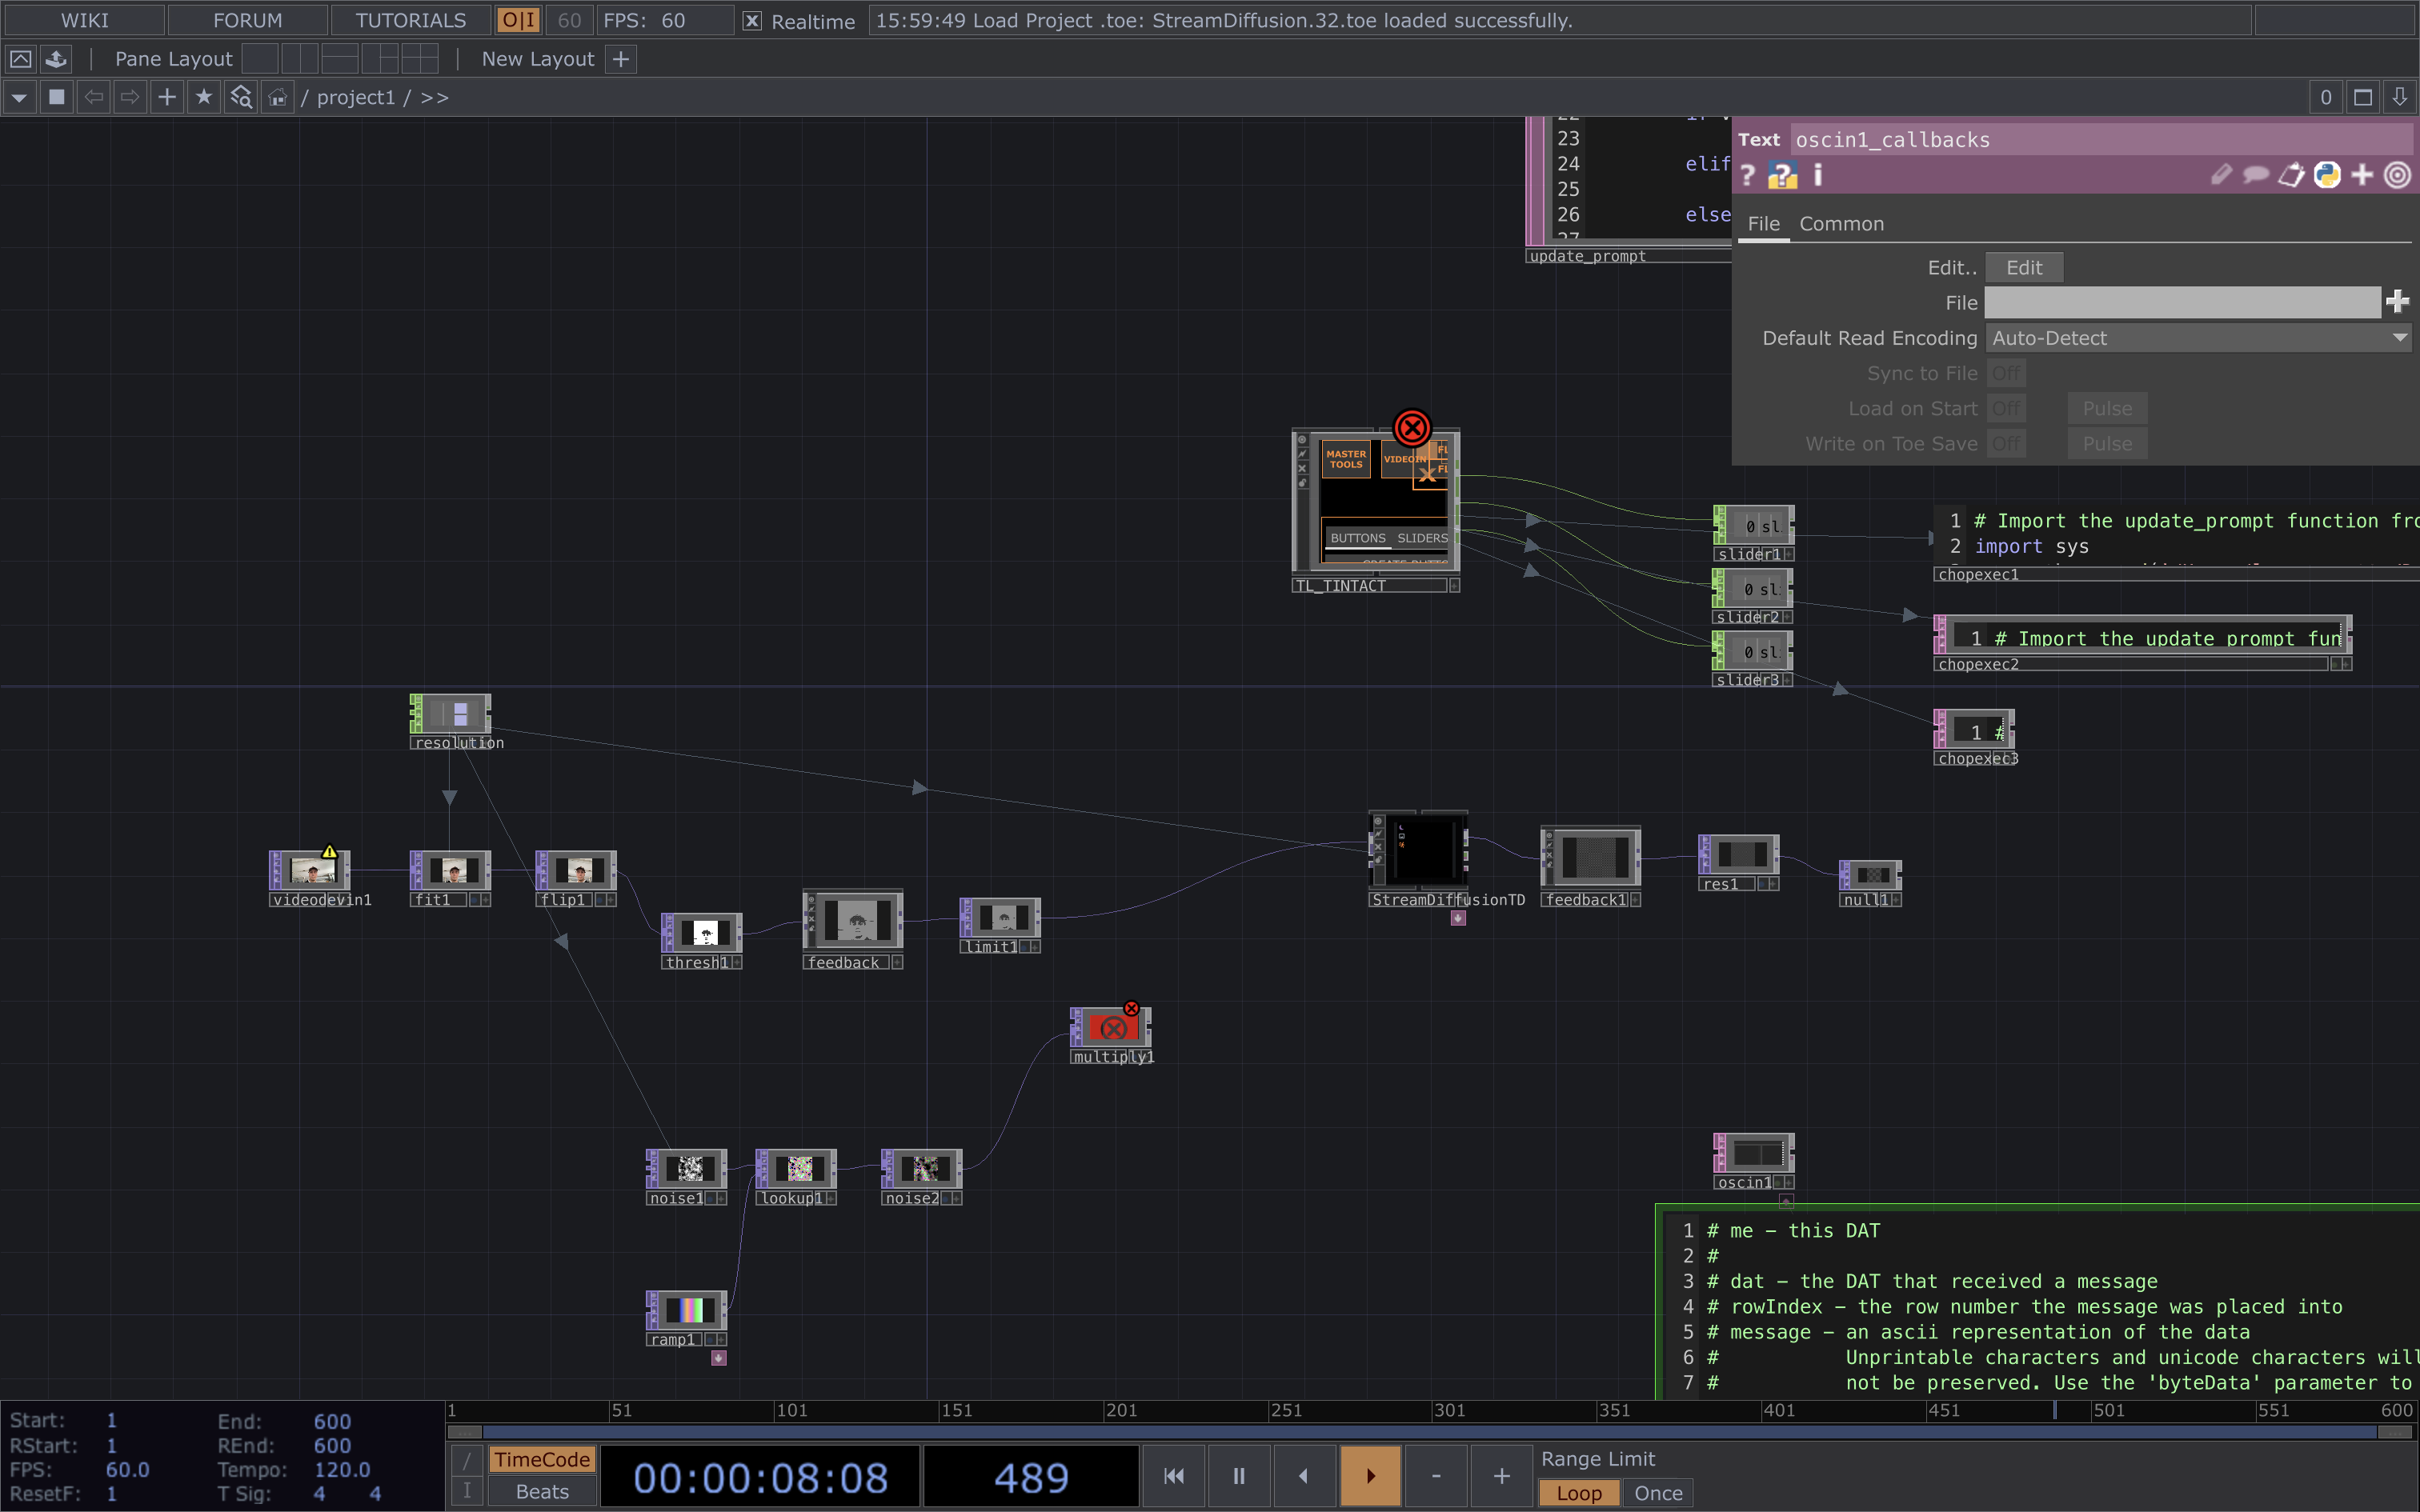Go forward with the right arrow
The image size is (2420, 1512).
click(130, 97)
